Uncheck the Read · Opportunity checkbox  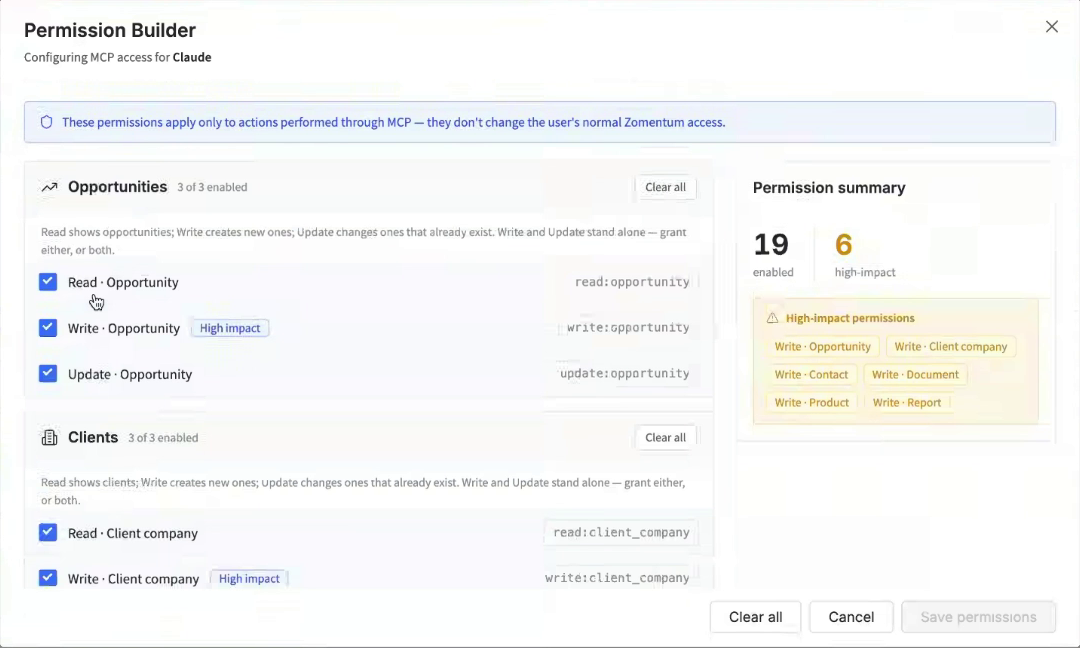coord(48,282)
